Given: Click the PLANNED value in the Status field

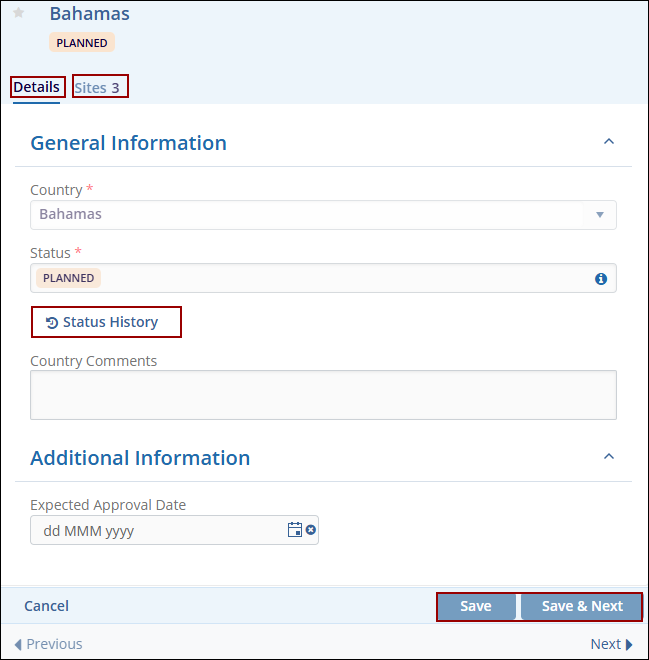Looking at the screenshot, I should pos(69,278).
